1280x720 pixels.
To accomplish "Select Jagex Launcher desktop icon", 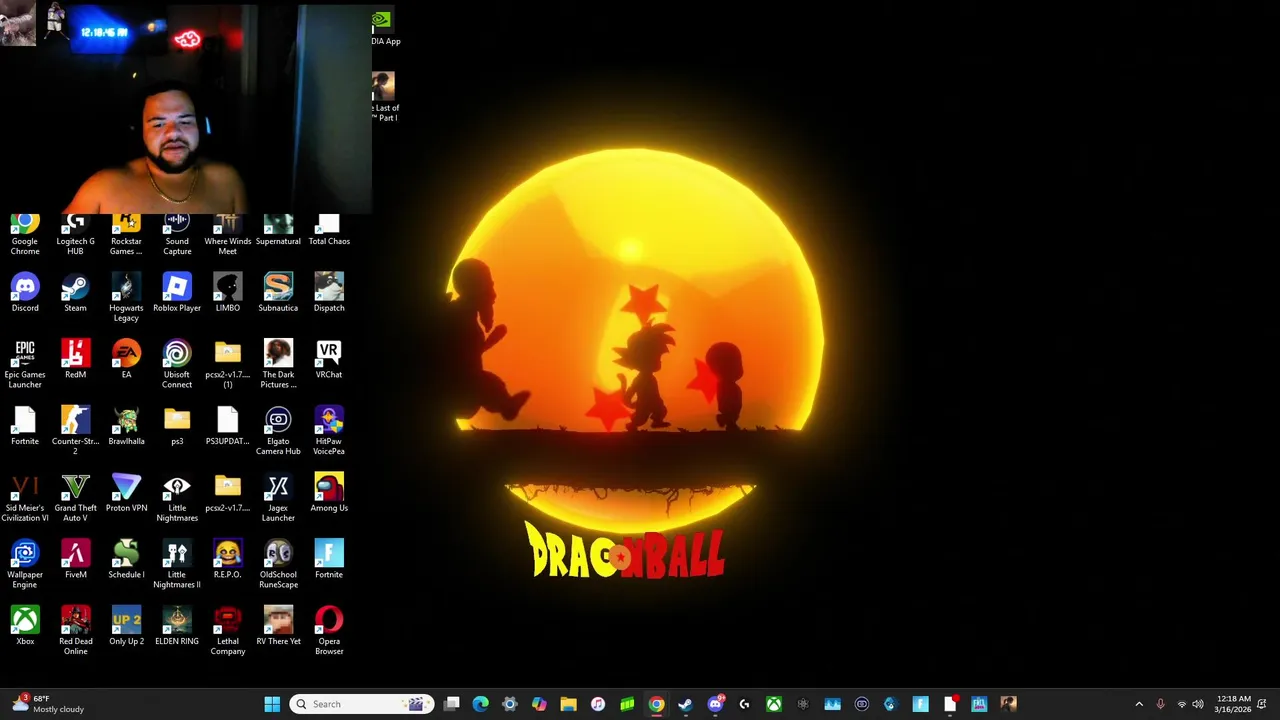I will point(278,498).
